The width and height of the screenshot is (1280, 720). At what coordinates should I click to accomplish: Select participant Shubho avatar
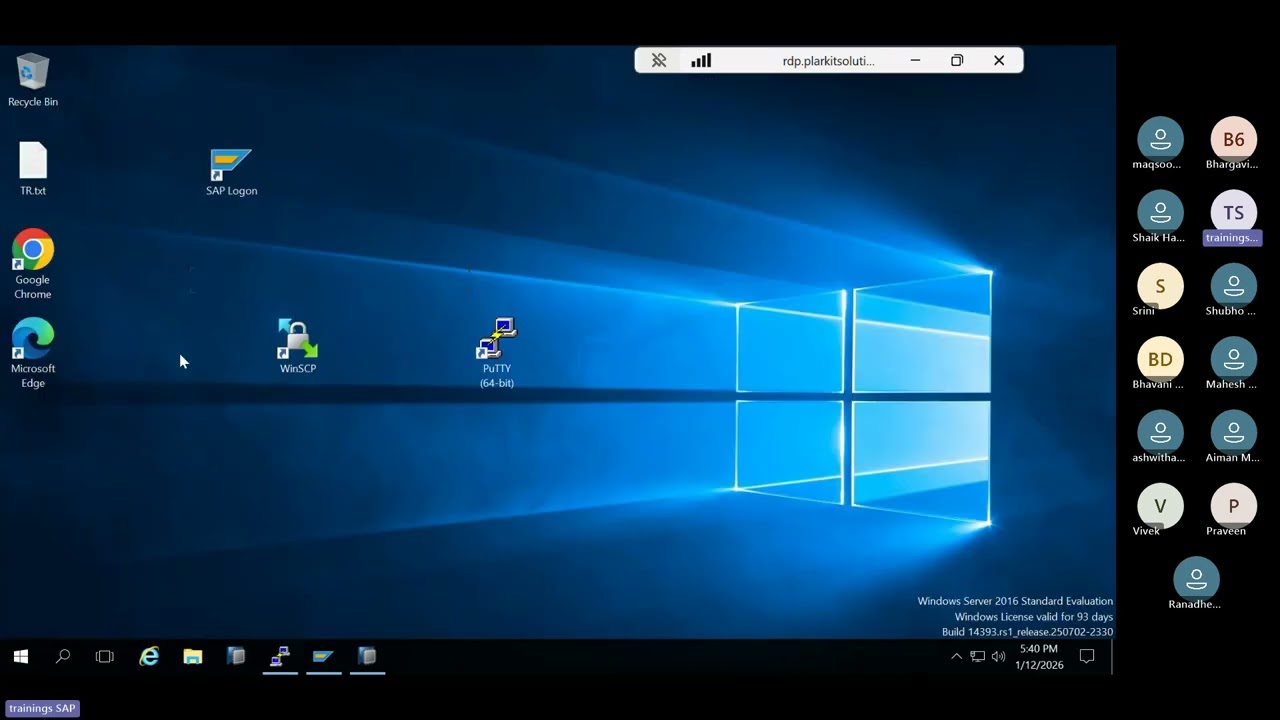click(1233, 286)
